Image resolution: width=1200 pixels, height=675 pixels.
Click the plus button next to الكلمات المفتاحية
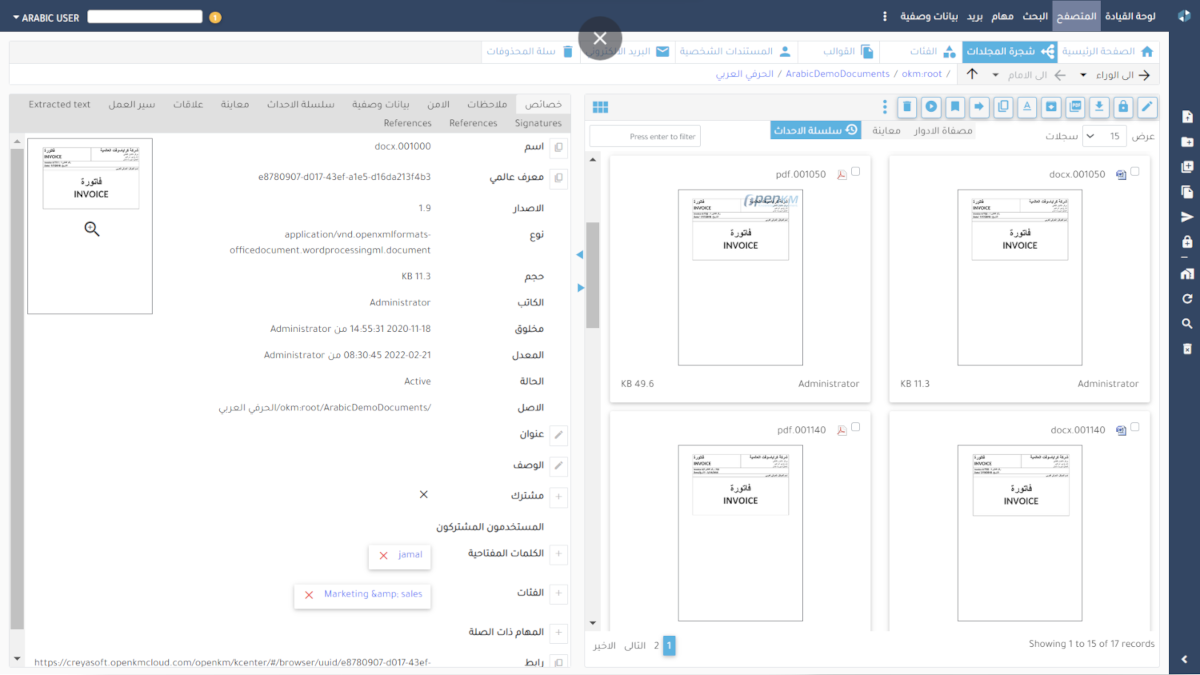tap(559, 554)
